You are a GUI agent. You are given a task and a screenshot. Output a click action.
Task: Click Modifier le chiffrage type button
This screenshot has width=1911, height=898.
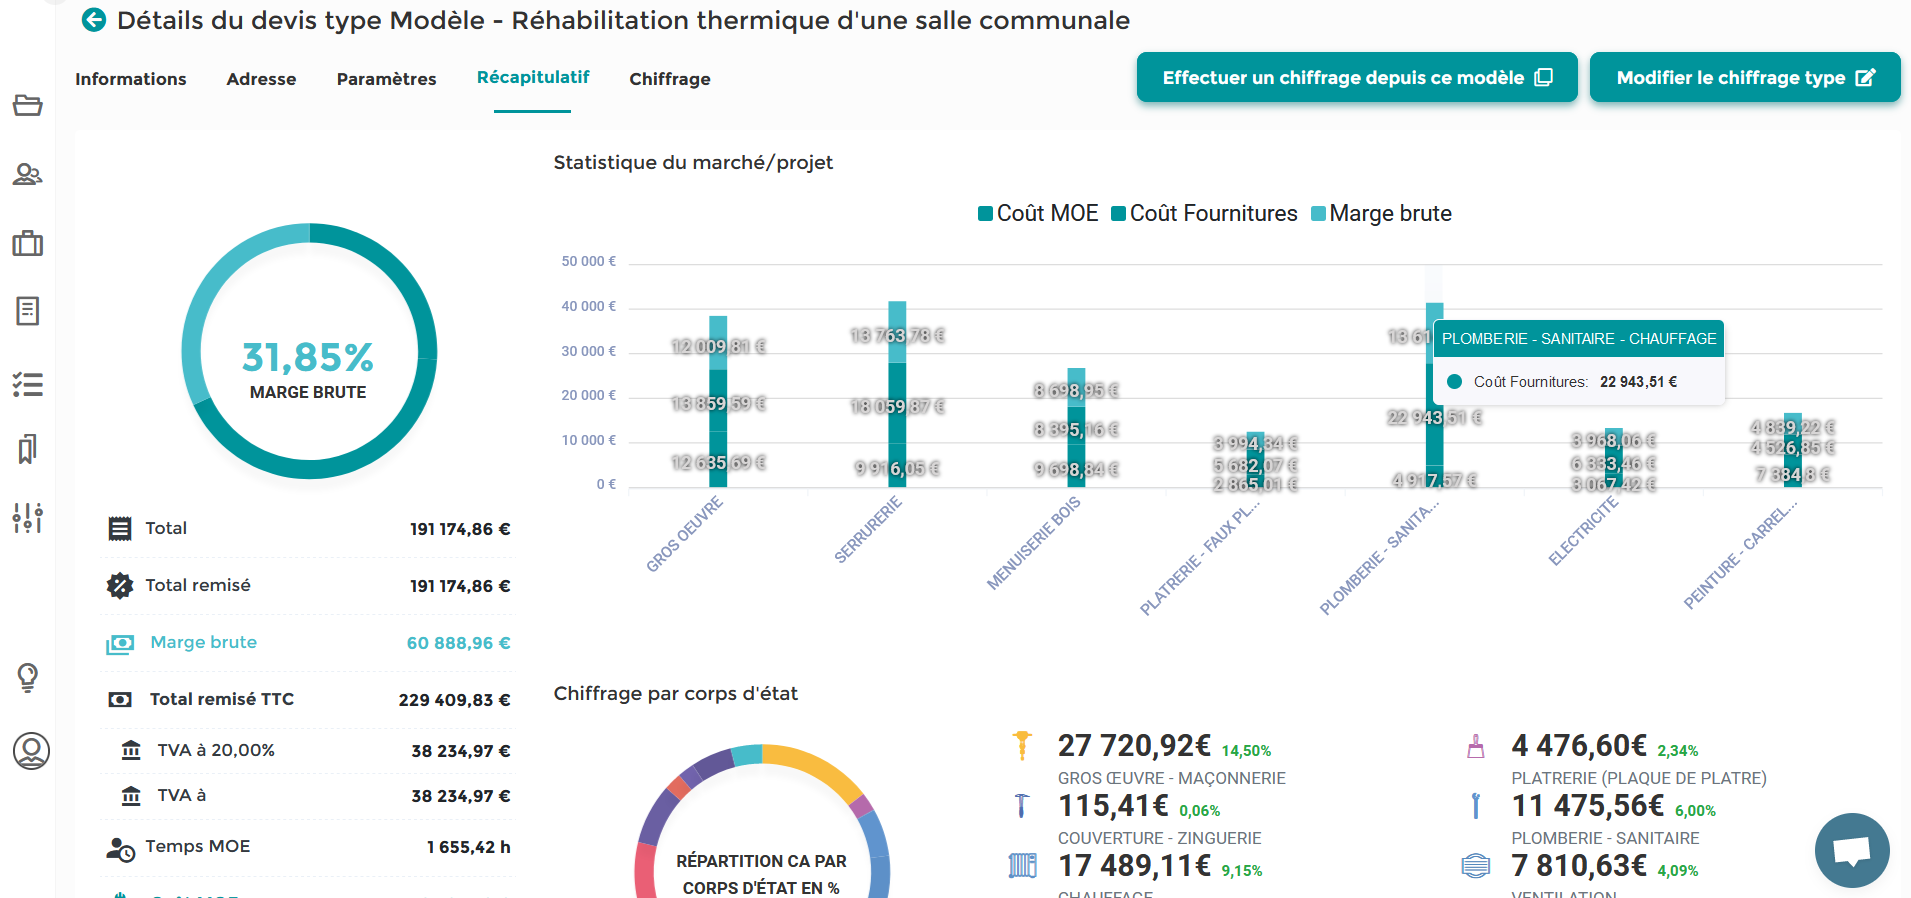[1744, 77]
